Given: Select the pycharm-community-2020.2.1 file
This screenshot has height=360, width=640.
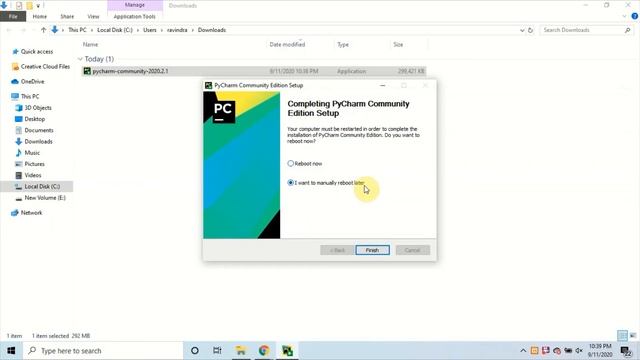Looking at the screenshot, I should tap(253, 71).
